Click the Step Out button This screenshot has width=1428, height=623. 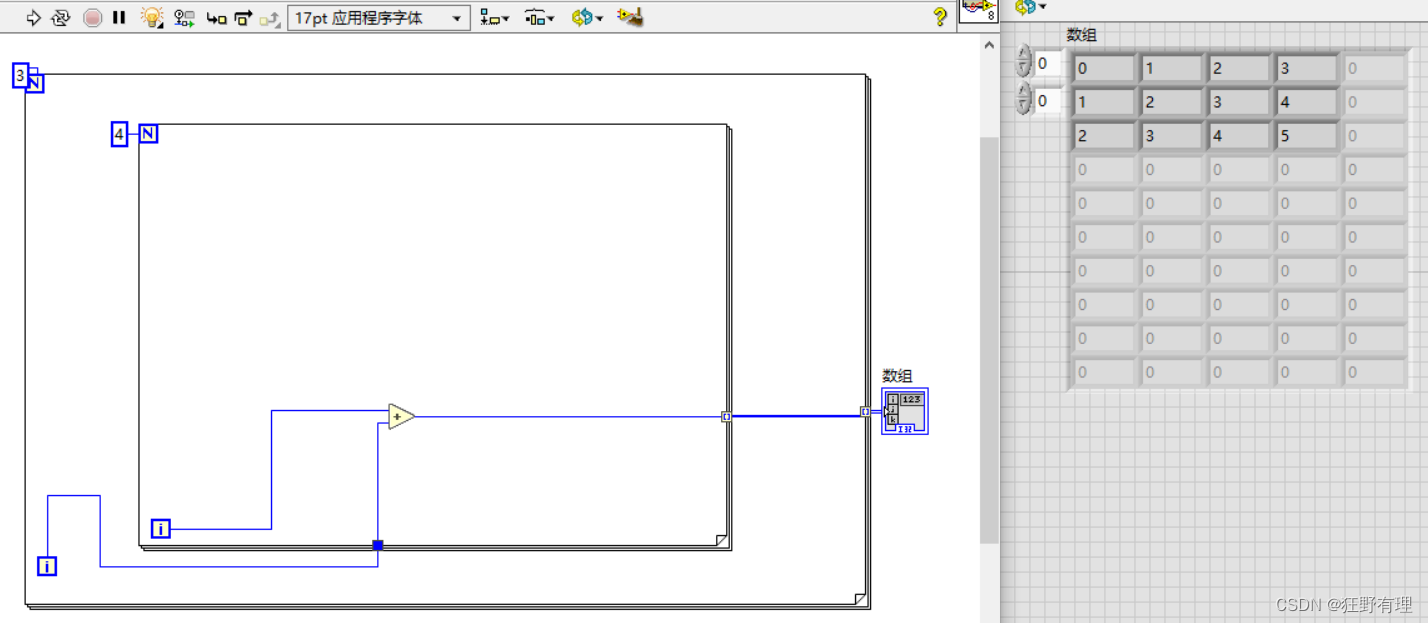[x=269, y=17]
